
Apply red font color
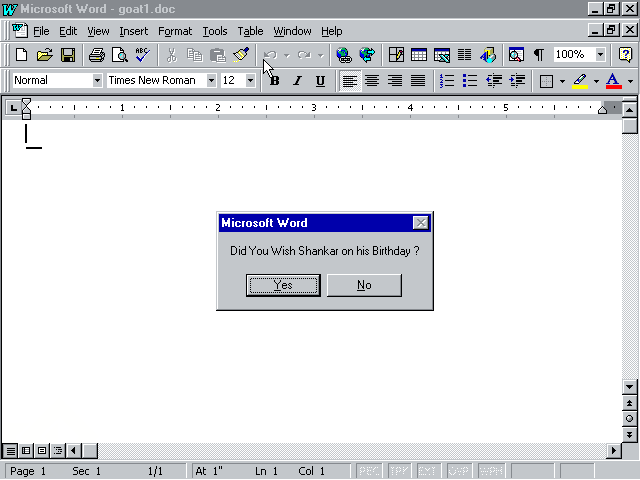click(613, 81)
